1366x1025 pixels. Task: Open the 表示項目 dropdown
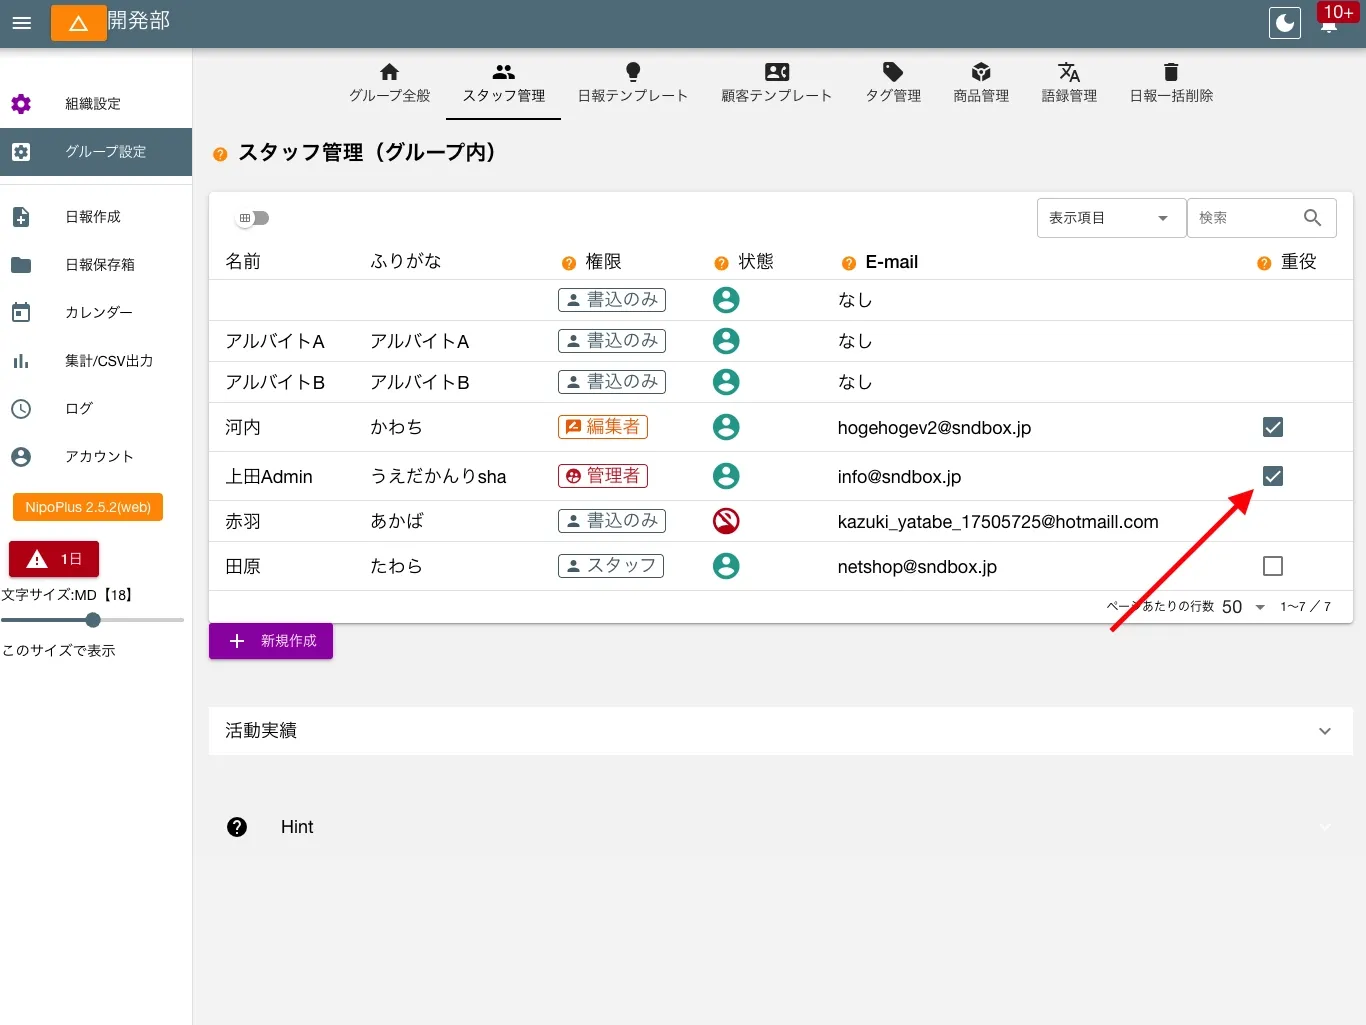point(1111,218)
